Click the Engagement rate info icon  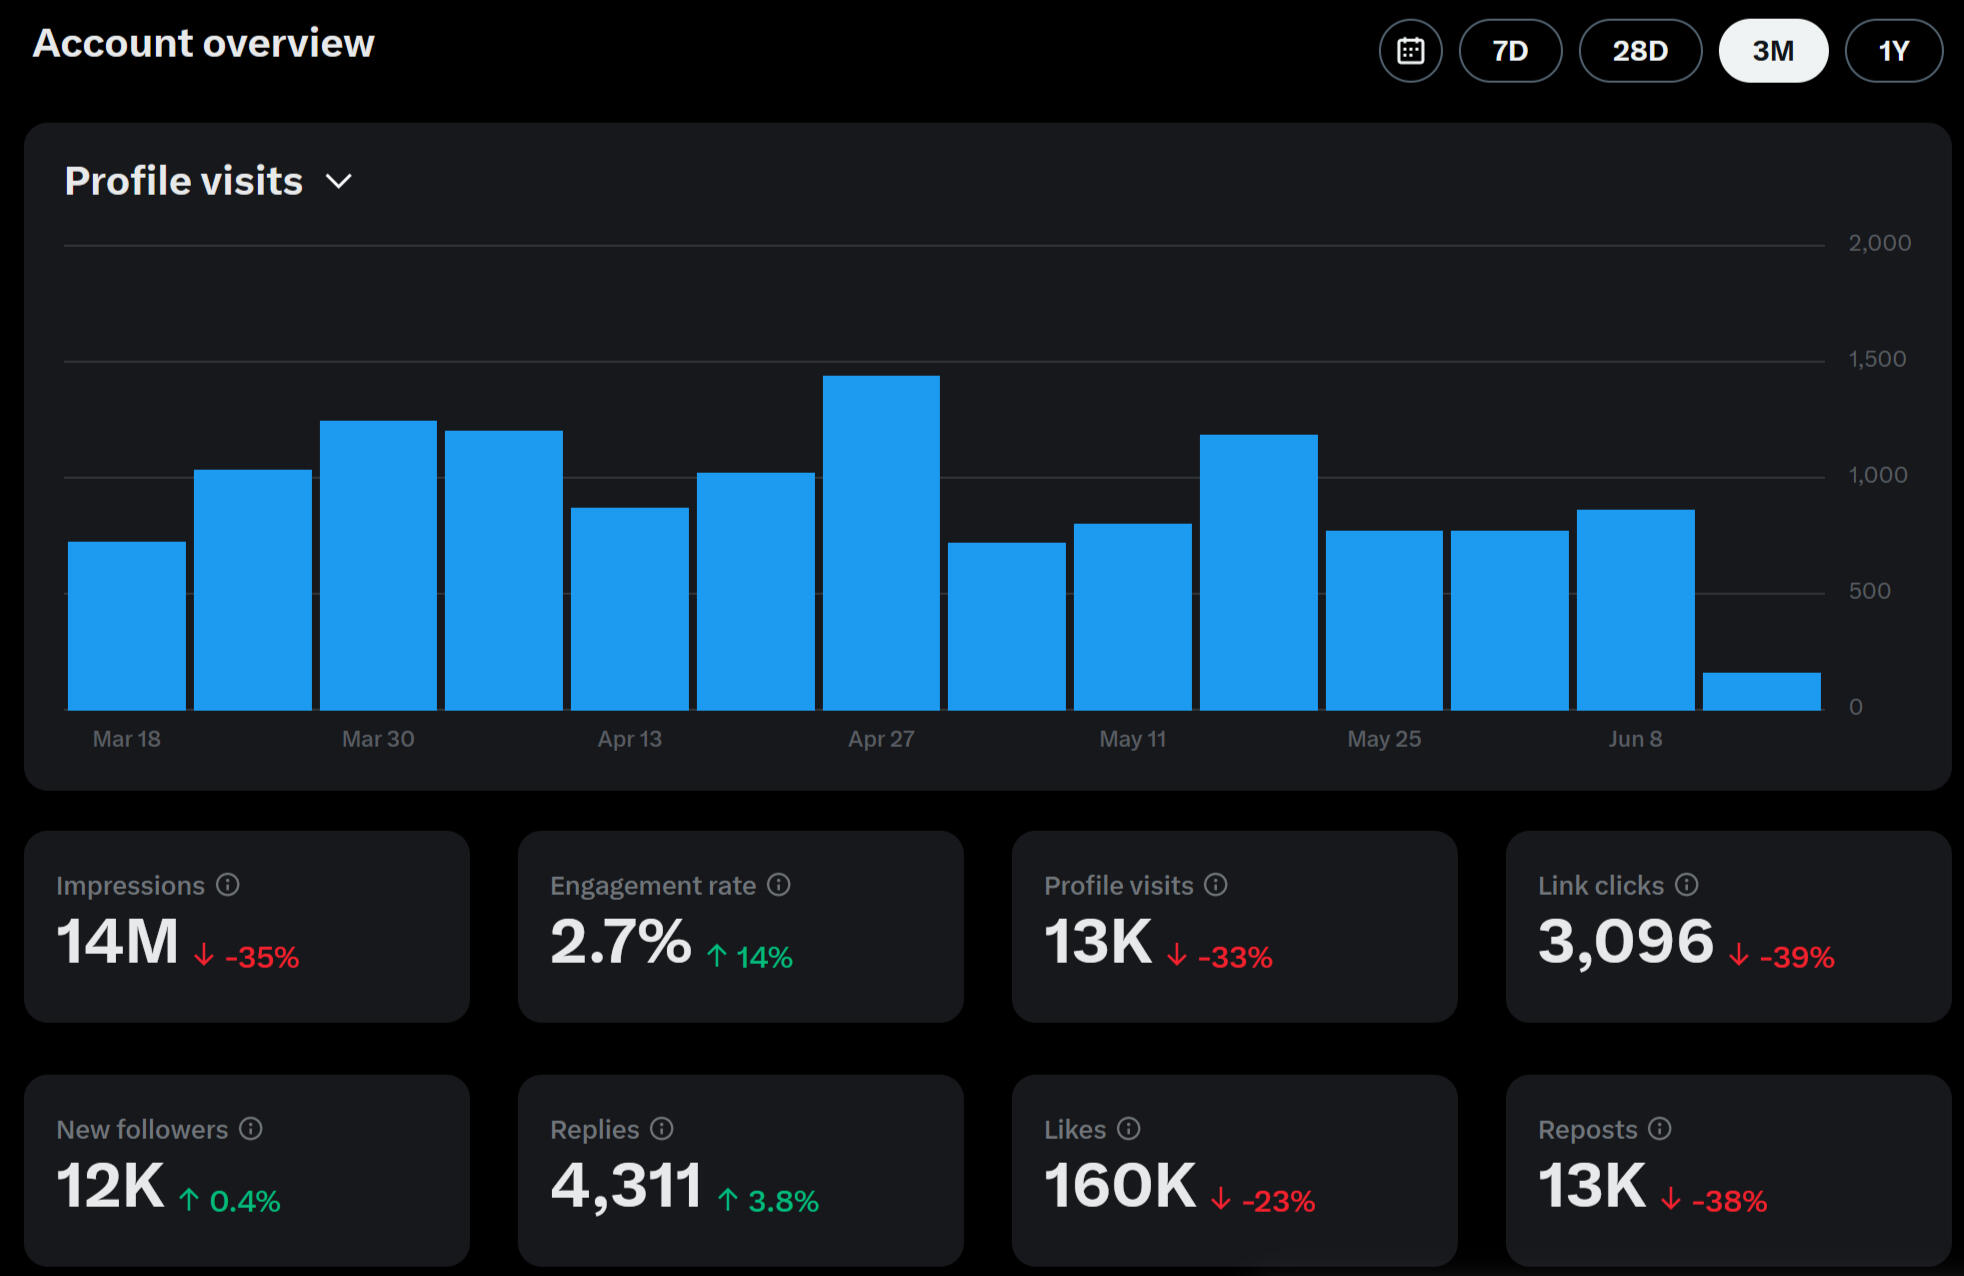coord(779,885)
